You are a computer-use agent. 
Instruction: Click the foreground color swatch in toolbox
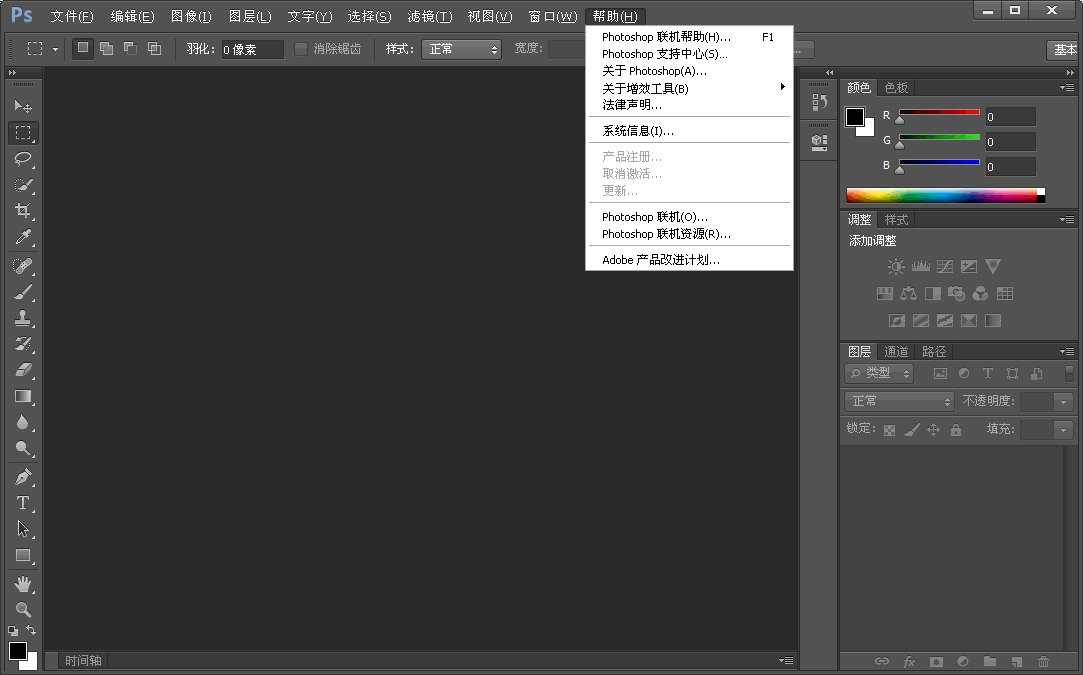pyautogui.click(x=17, y=651)
